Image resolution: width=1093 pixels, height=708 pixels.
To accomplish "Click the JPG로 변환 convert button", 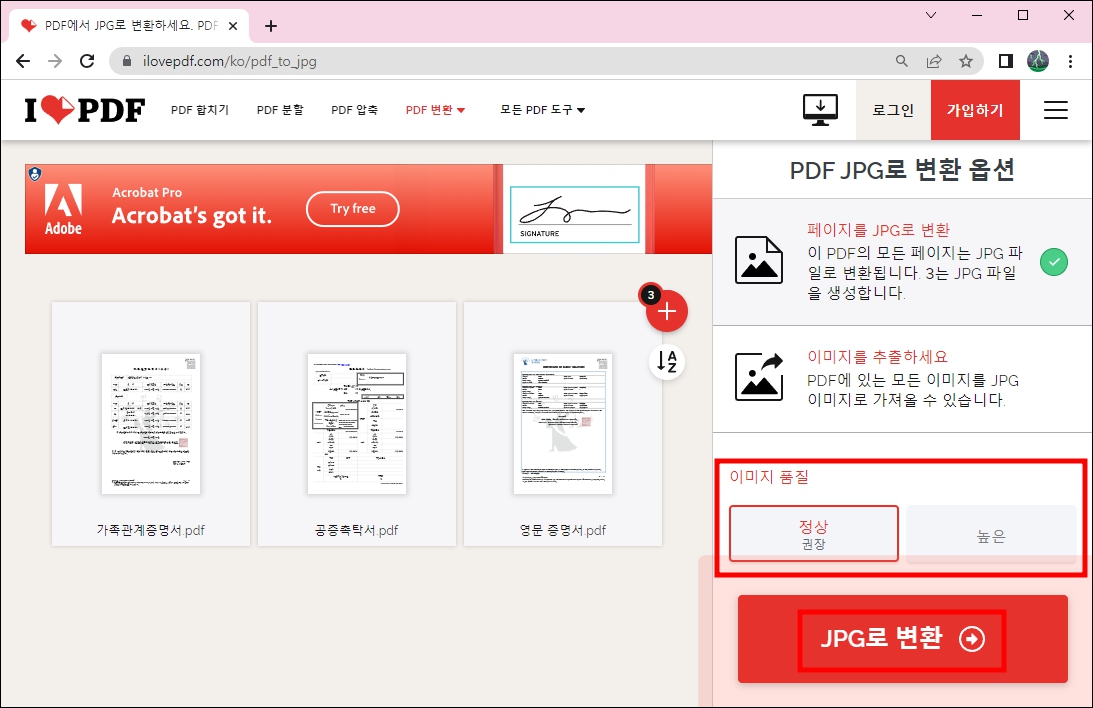I will tap(903, 638).
